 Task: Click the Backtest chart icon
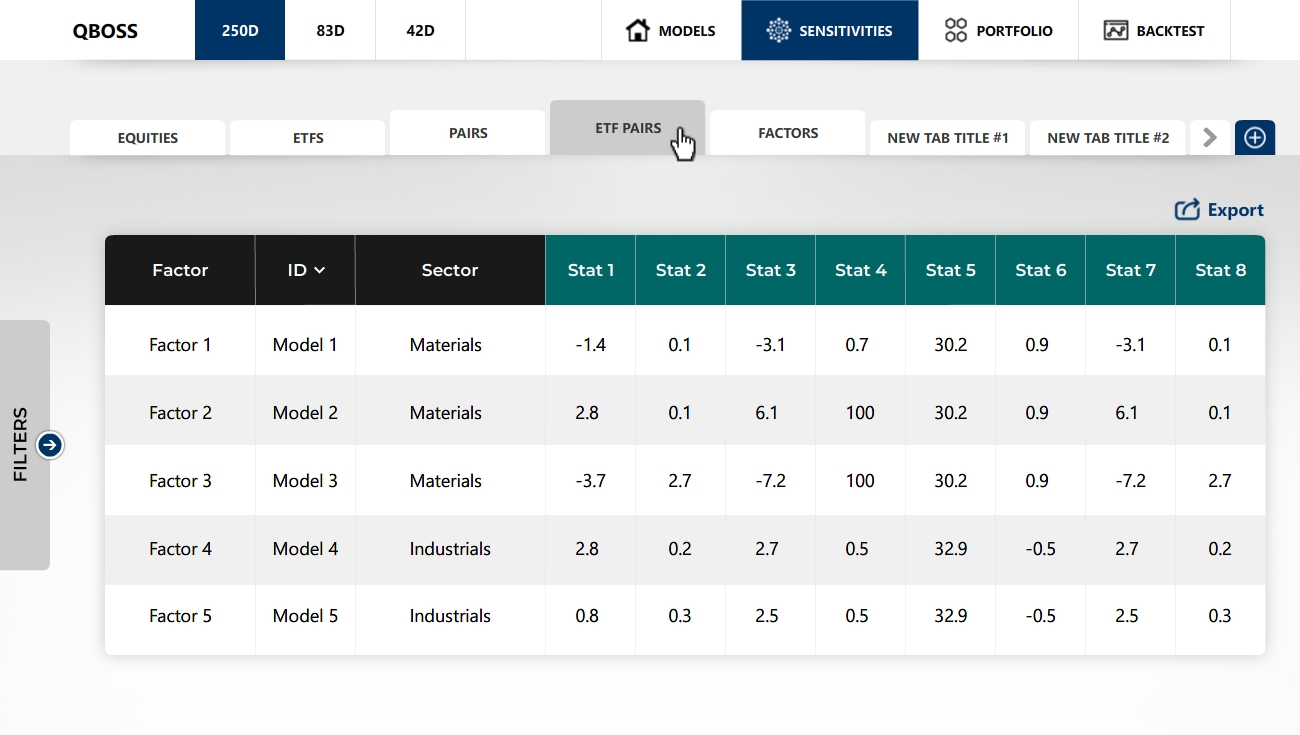tap(1116, 30)
